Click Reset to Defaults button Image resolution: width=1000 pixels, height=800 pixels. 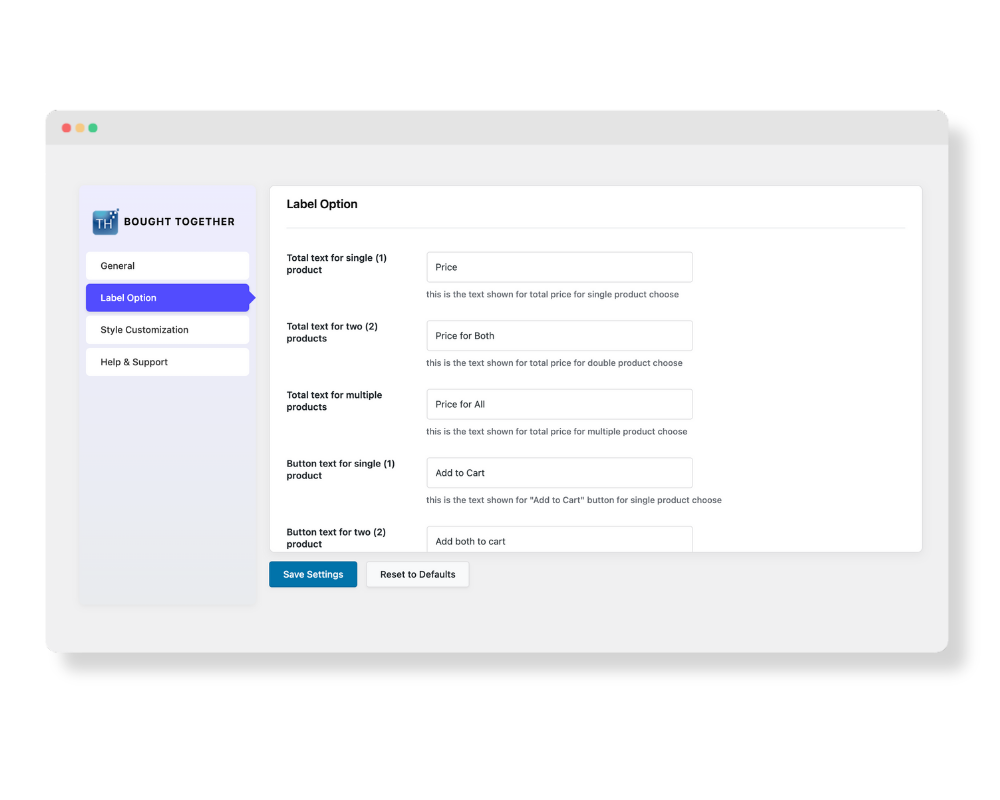417,575
